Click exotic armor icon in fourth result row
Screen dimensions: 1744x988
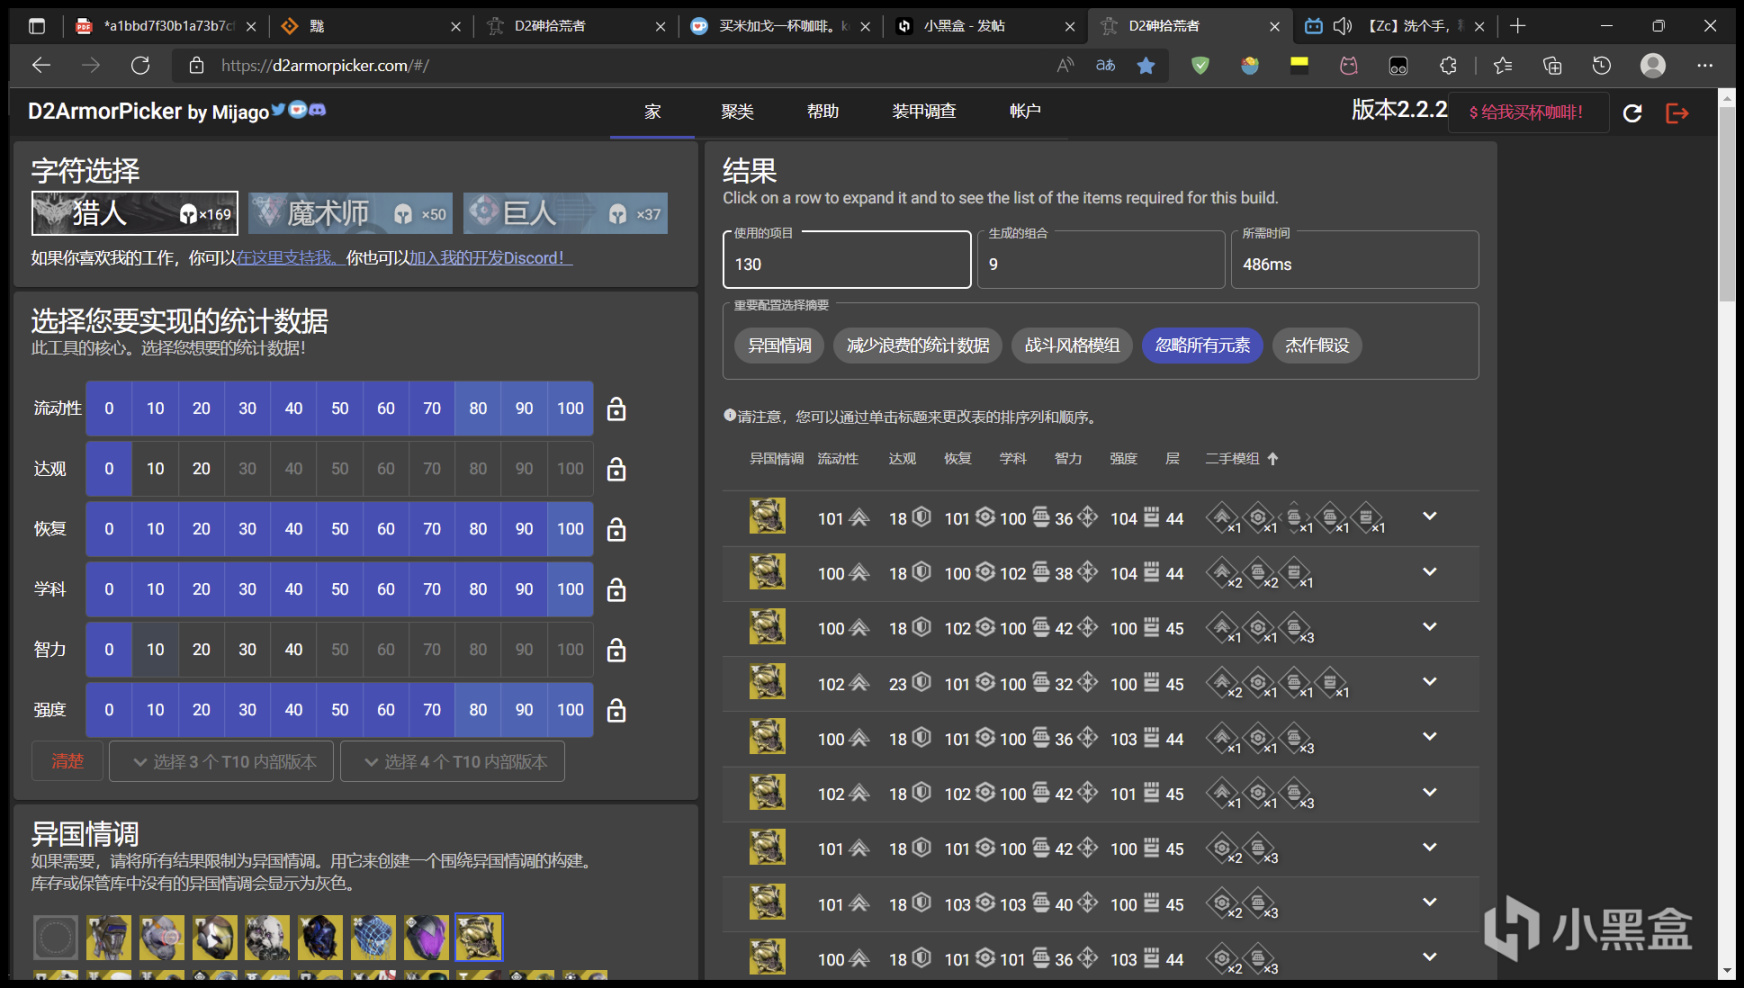click(768, 682)
